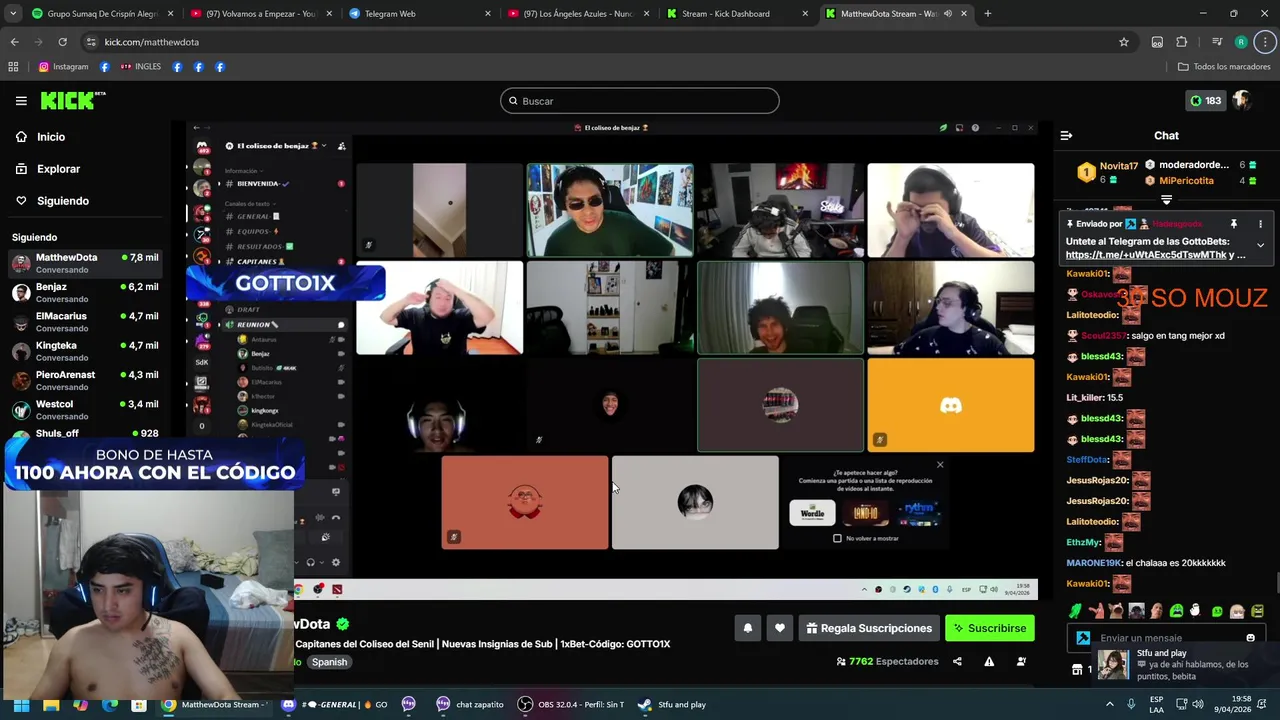Reload the page
Image resolution: width=1280 pixels, height=720 pixels.
point(62,42)
